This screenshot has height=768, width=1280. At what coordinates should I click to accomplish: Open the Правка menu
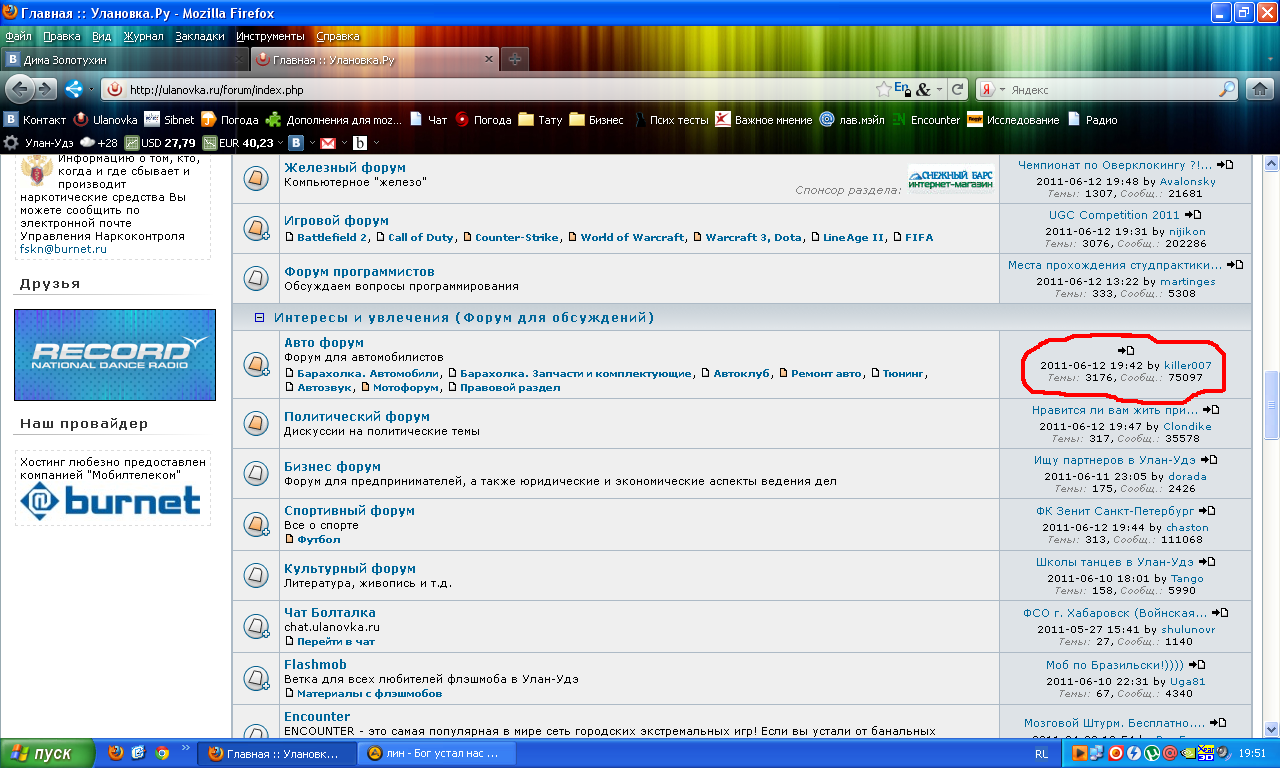62,36
